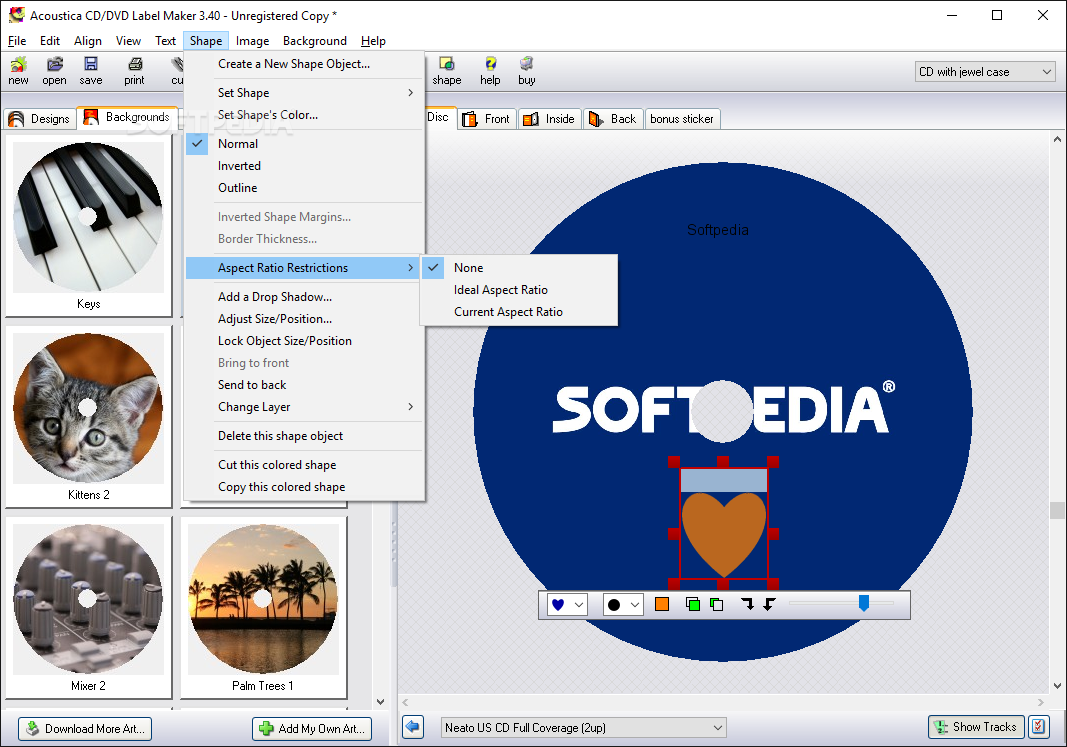
Task: Open the Image menu
Action: [x=252, y=41]
